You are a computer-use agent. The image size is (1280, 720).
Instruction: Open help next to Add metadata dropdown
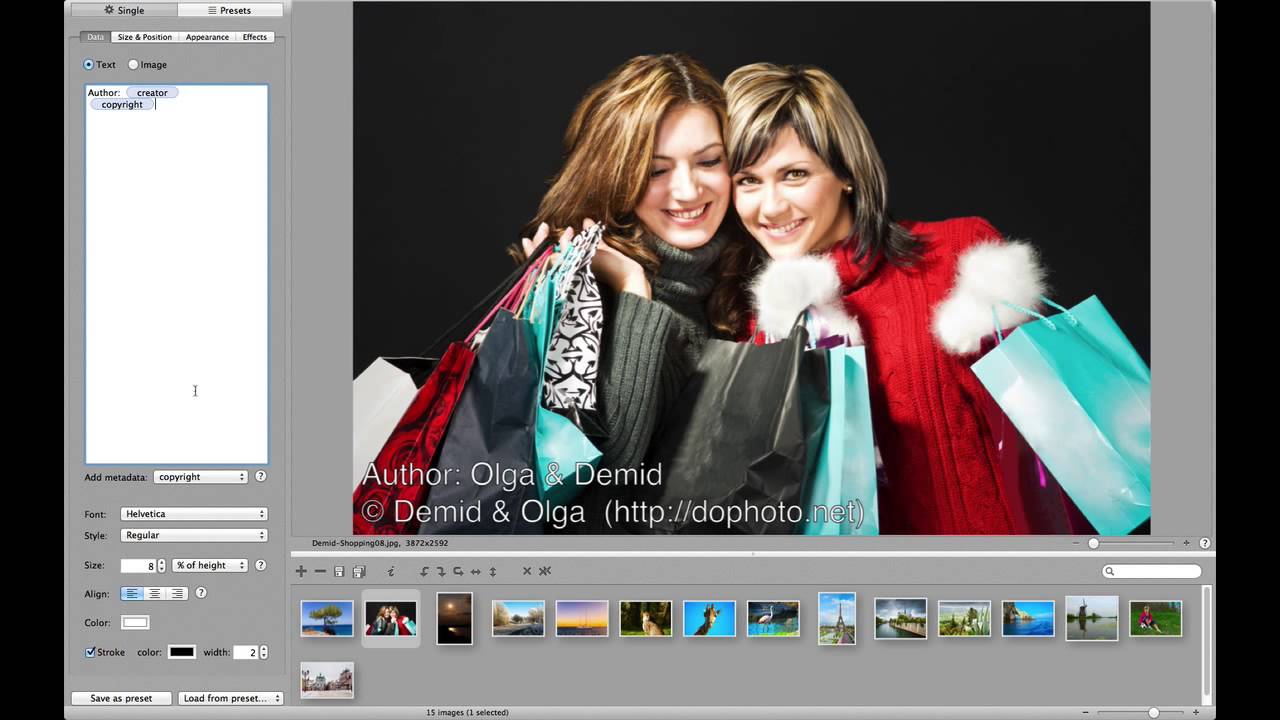260,477
